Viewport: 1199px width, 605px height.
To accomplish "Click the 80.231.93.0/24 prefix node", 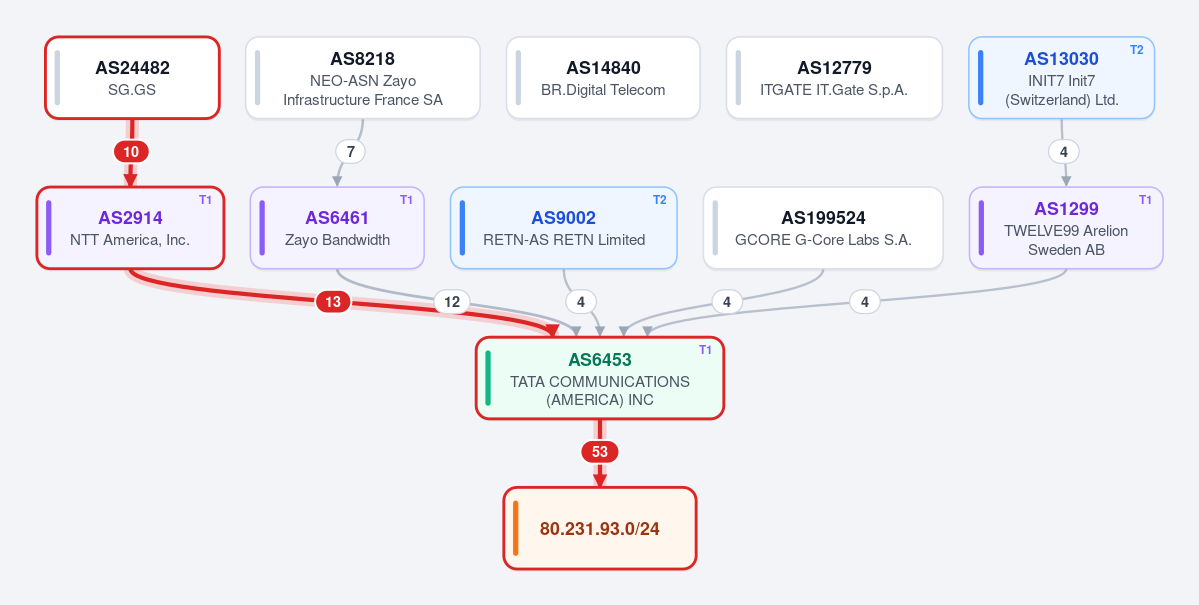I will [600, 529].
